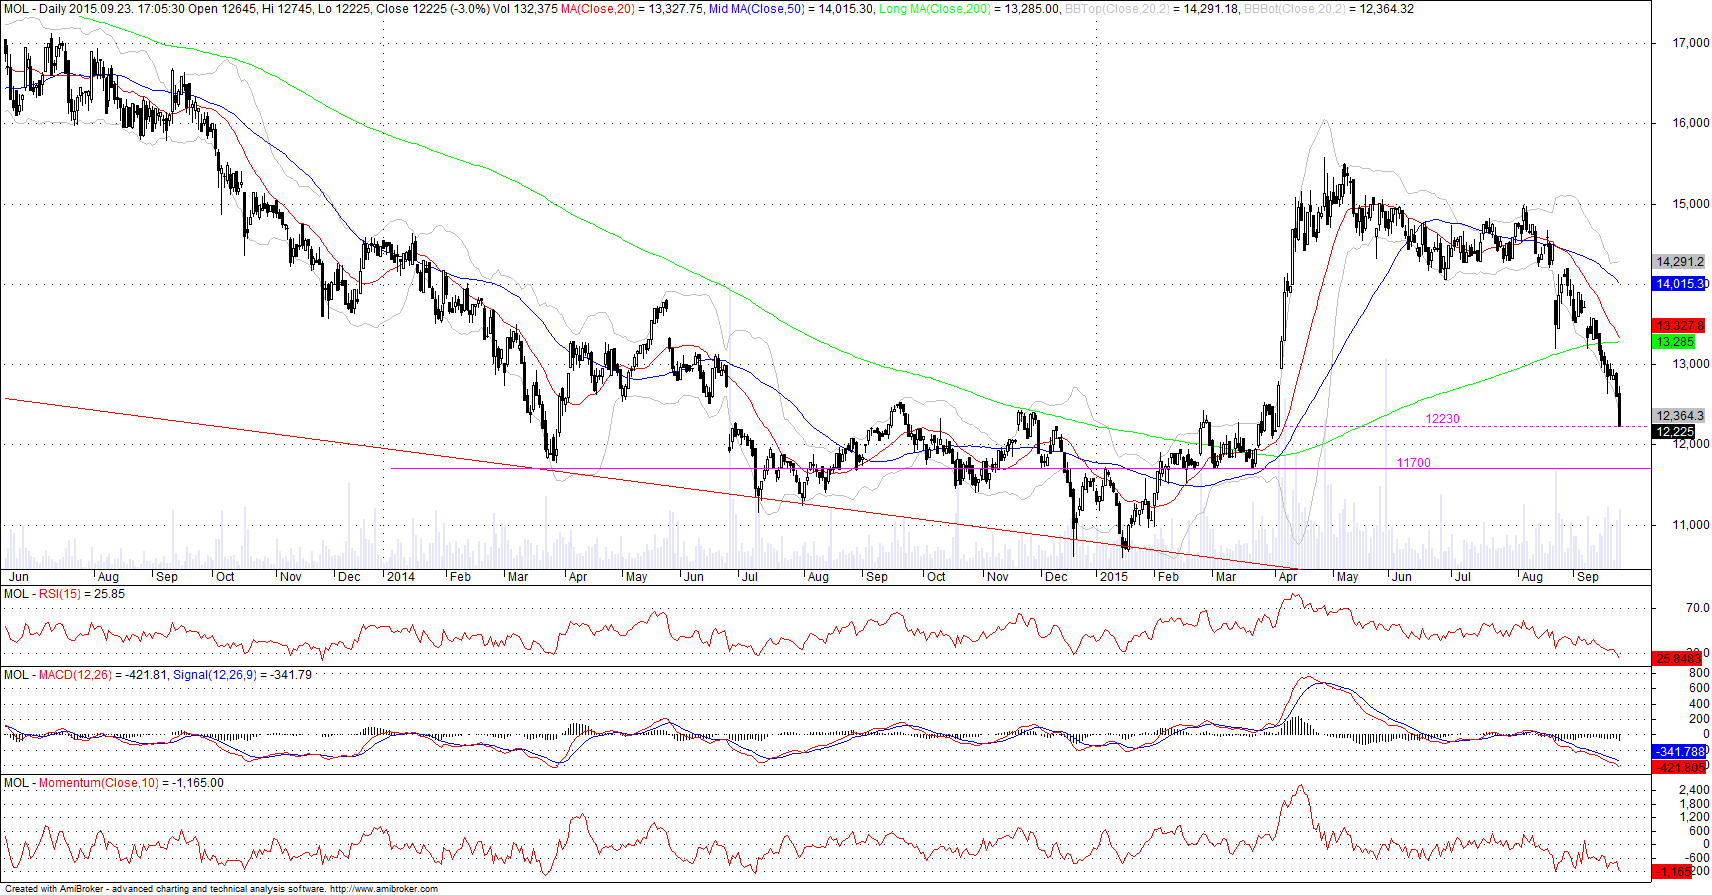Click the blue Signal(12,26,9) = -341.79 label

[243, 675]
